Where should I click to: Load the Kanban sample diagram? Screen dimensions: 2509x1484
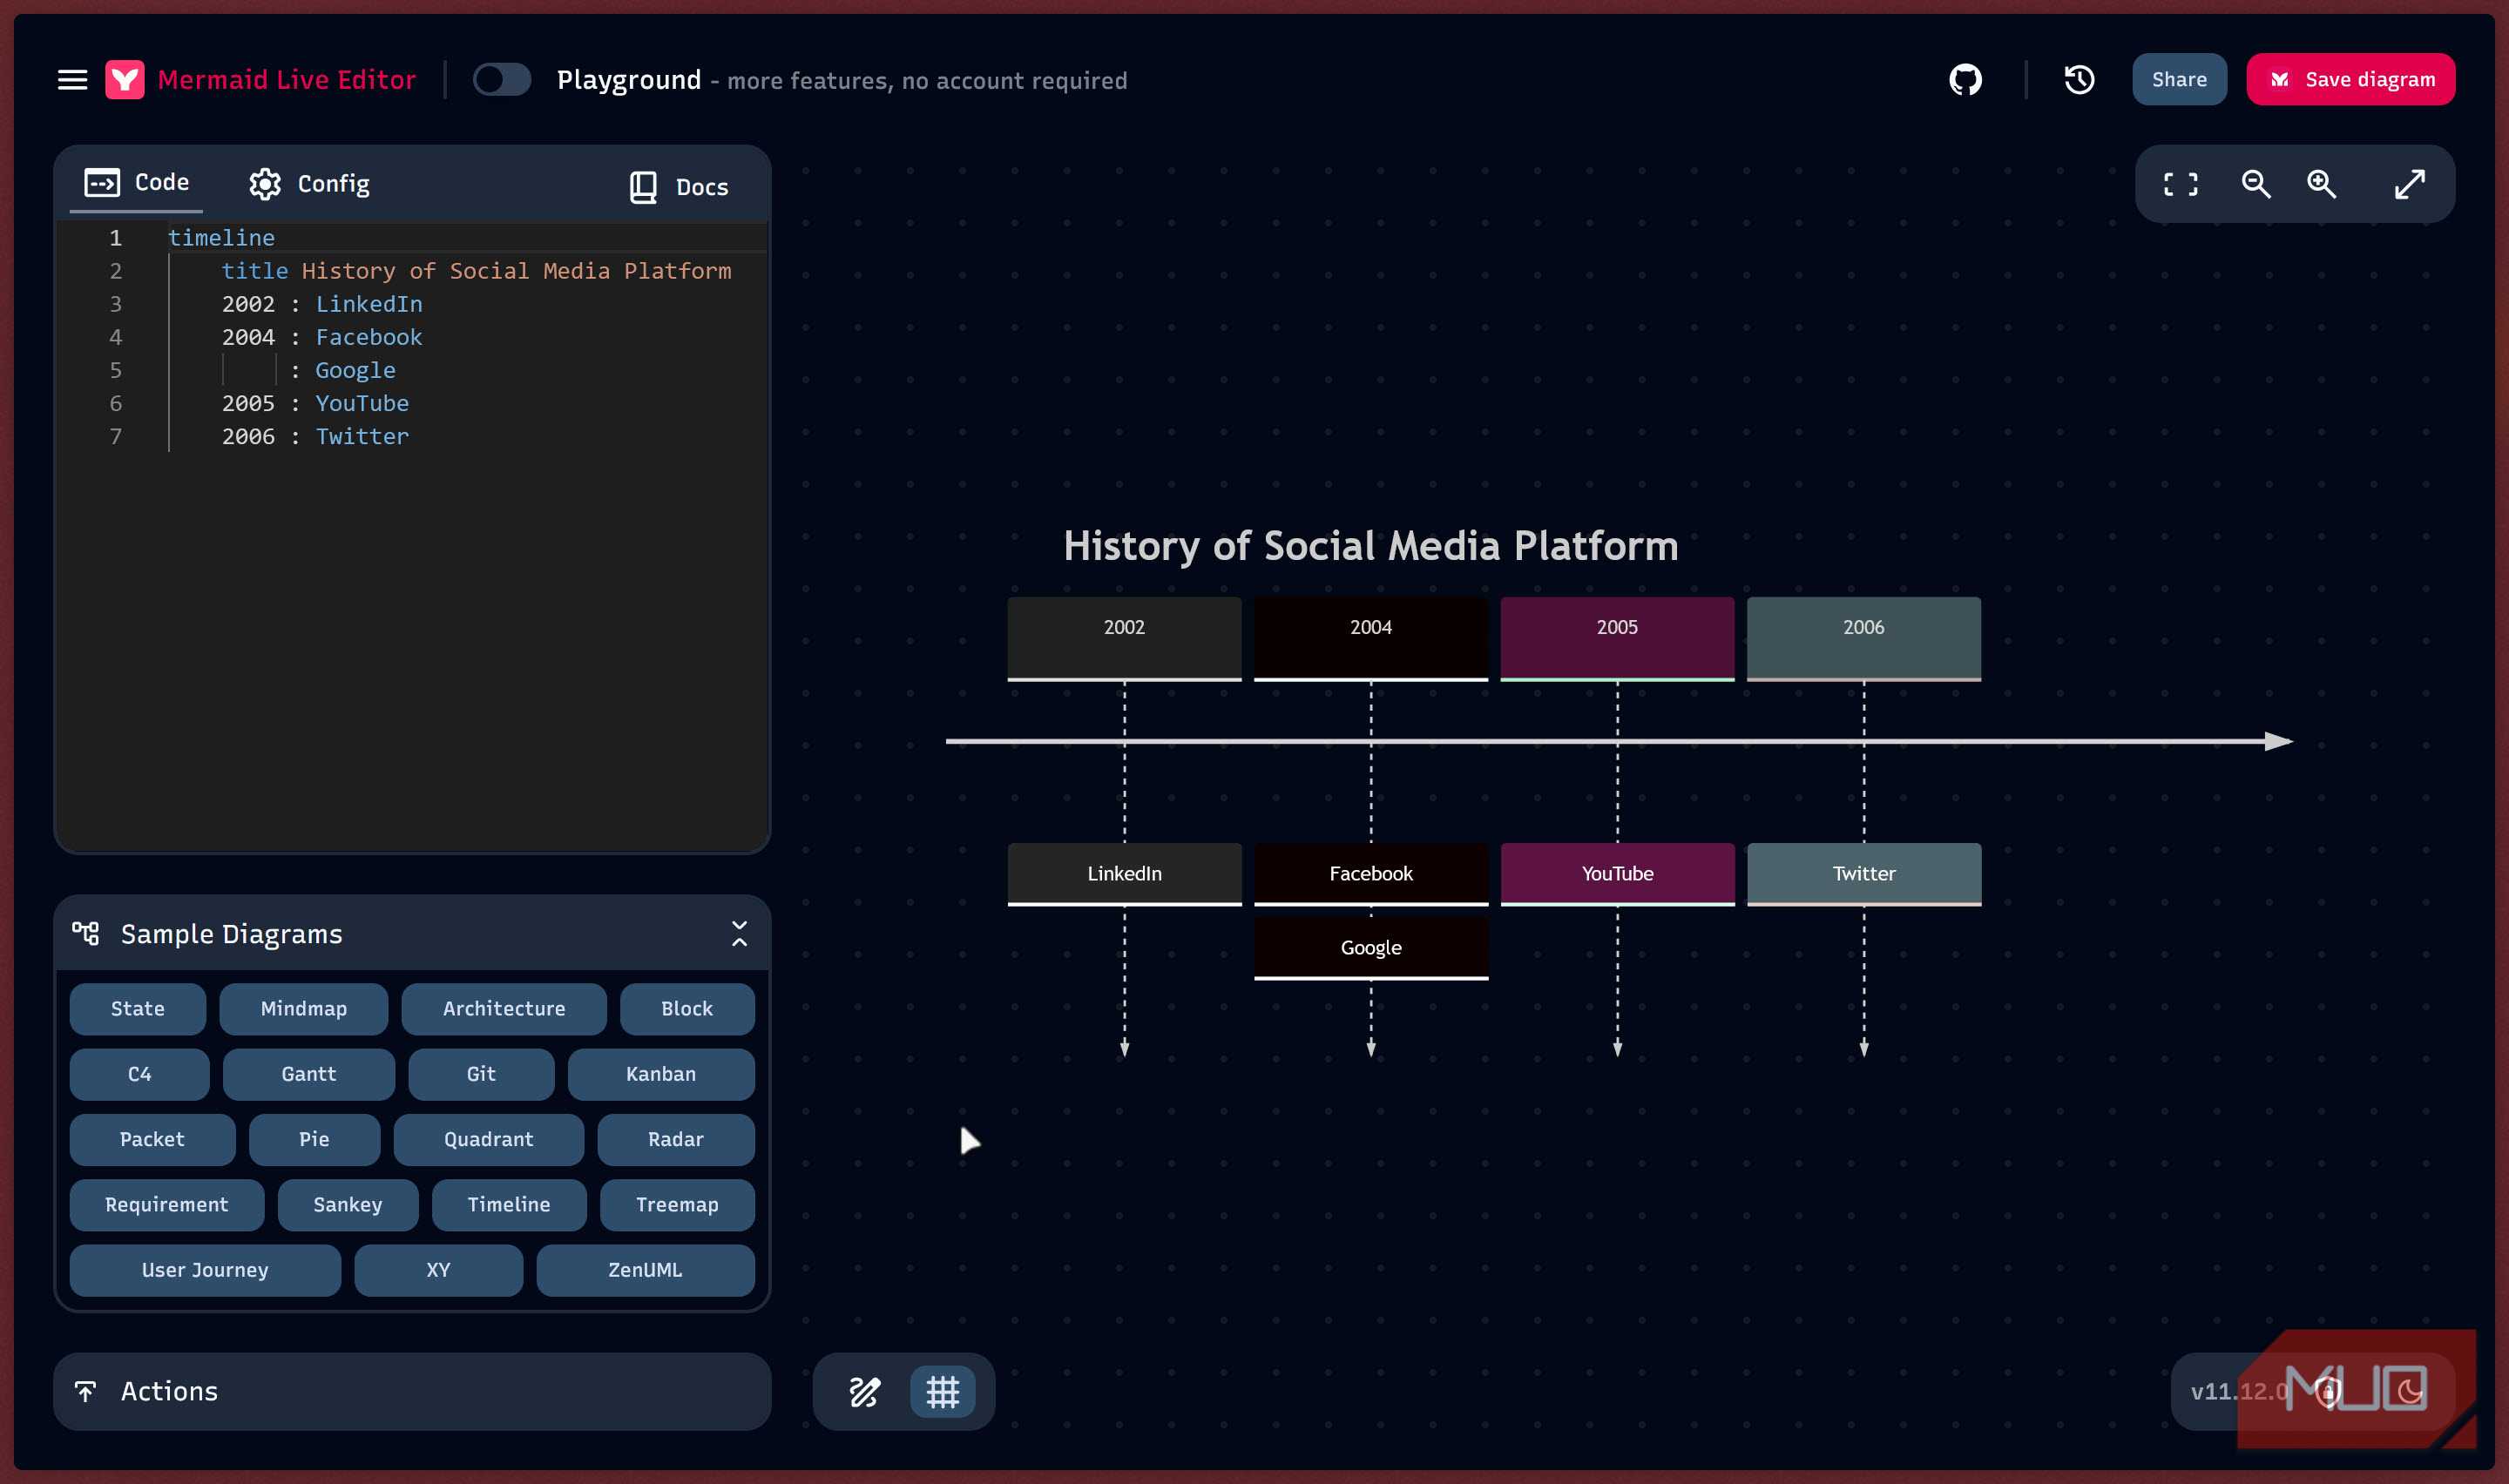point(661,1074)
